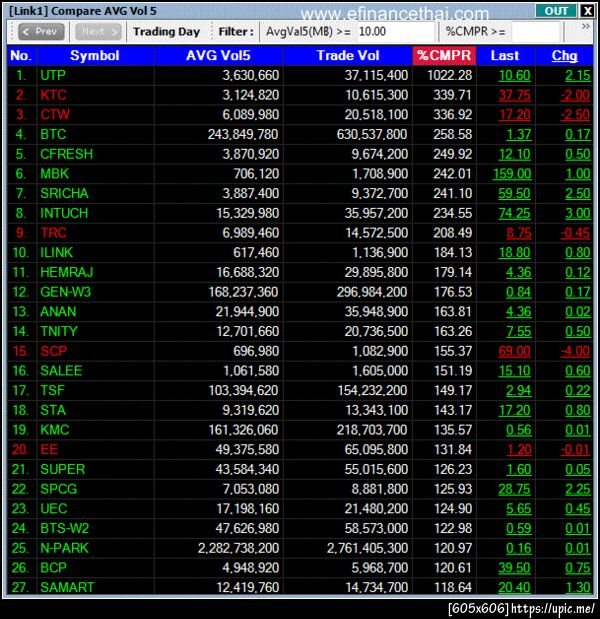Toggle the OUT button in title bar
This screenshot has height=619, width=600.
point(556,11)
